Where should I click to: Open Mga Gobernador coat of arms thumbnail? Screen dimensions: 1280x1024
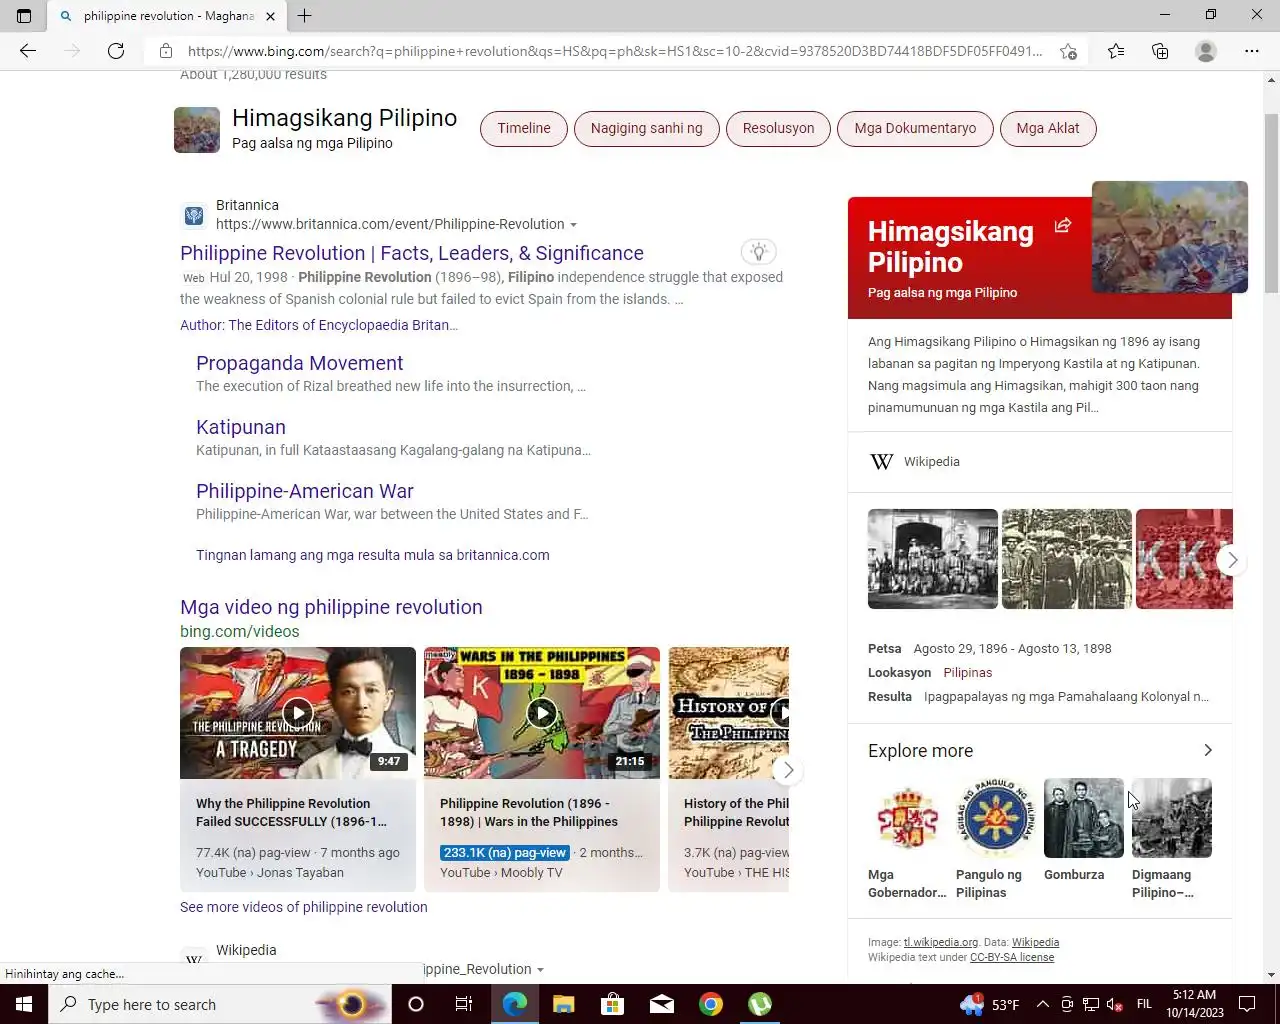908,818
